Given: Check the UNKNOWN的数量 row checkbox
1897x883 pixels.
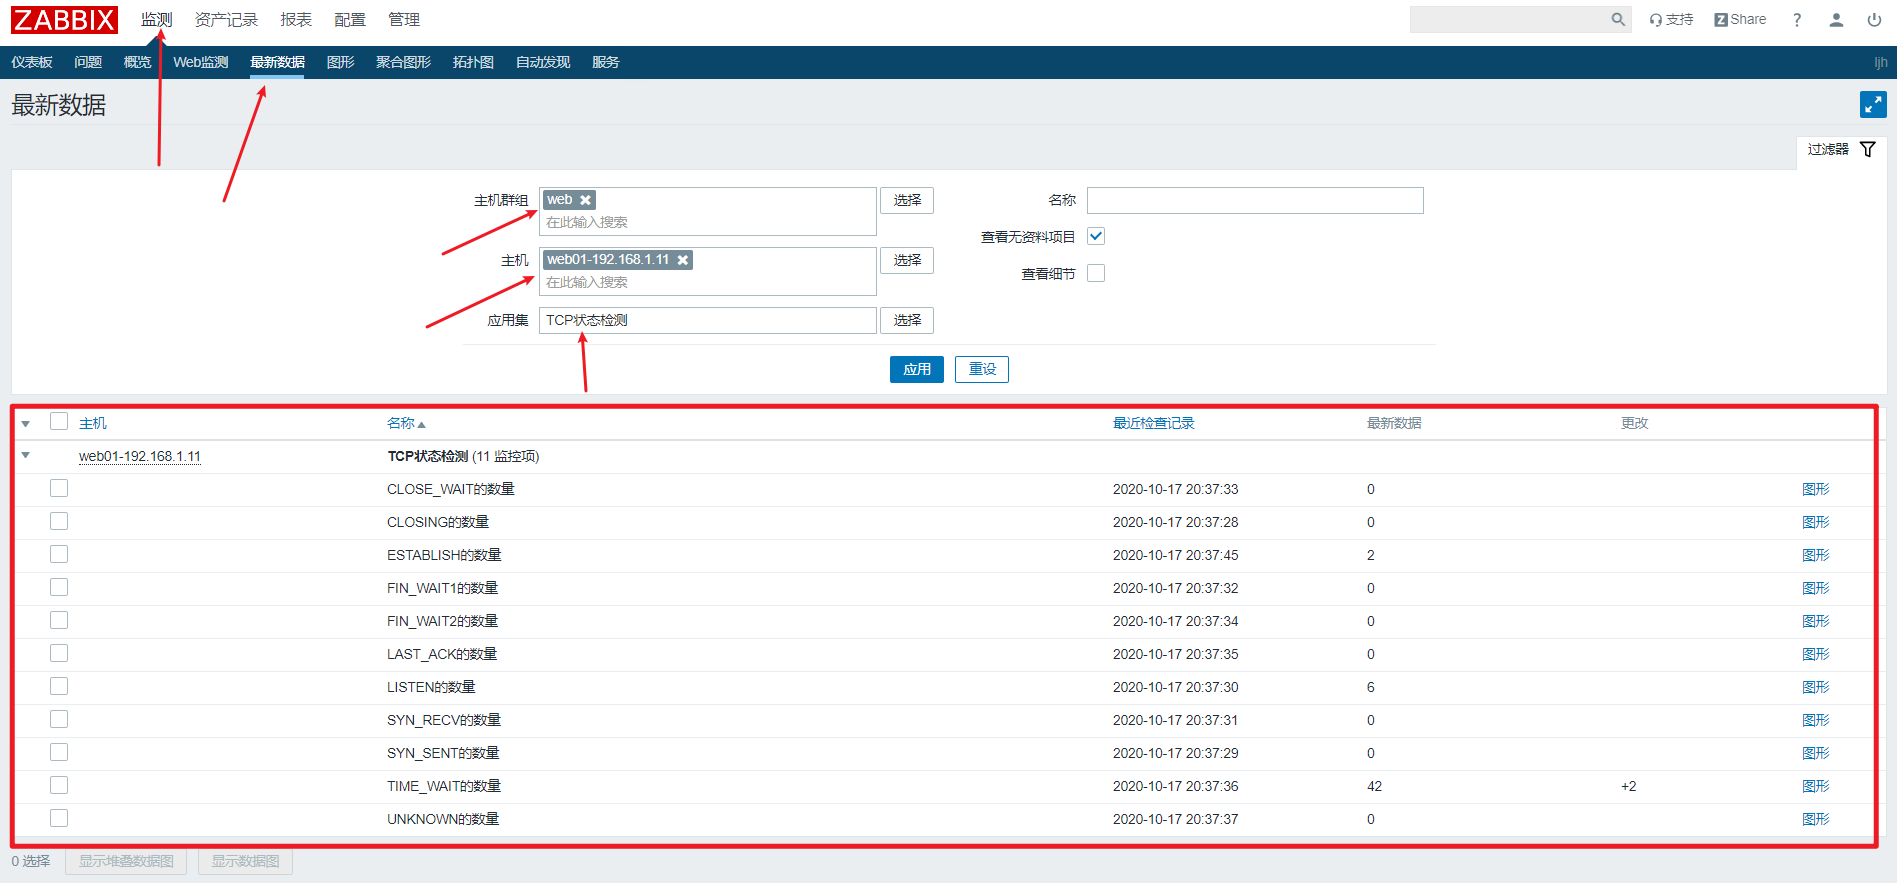Looking at the screenshot, I should 59,818.
